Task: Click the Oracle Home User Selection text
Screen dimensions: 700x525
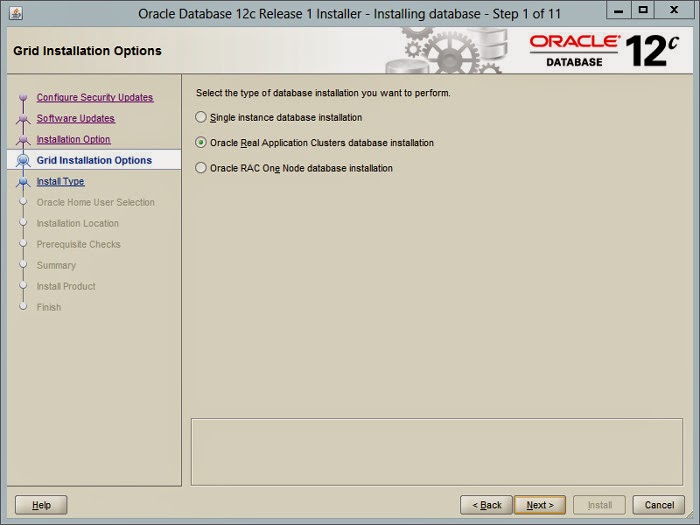Action: click(x=96, y=202)
